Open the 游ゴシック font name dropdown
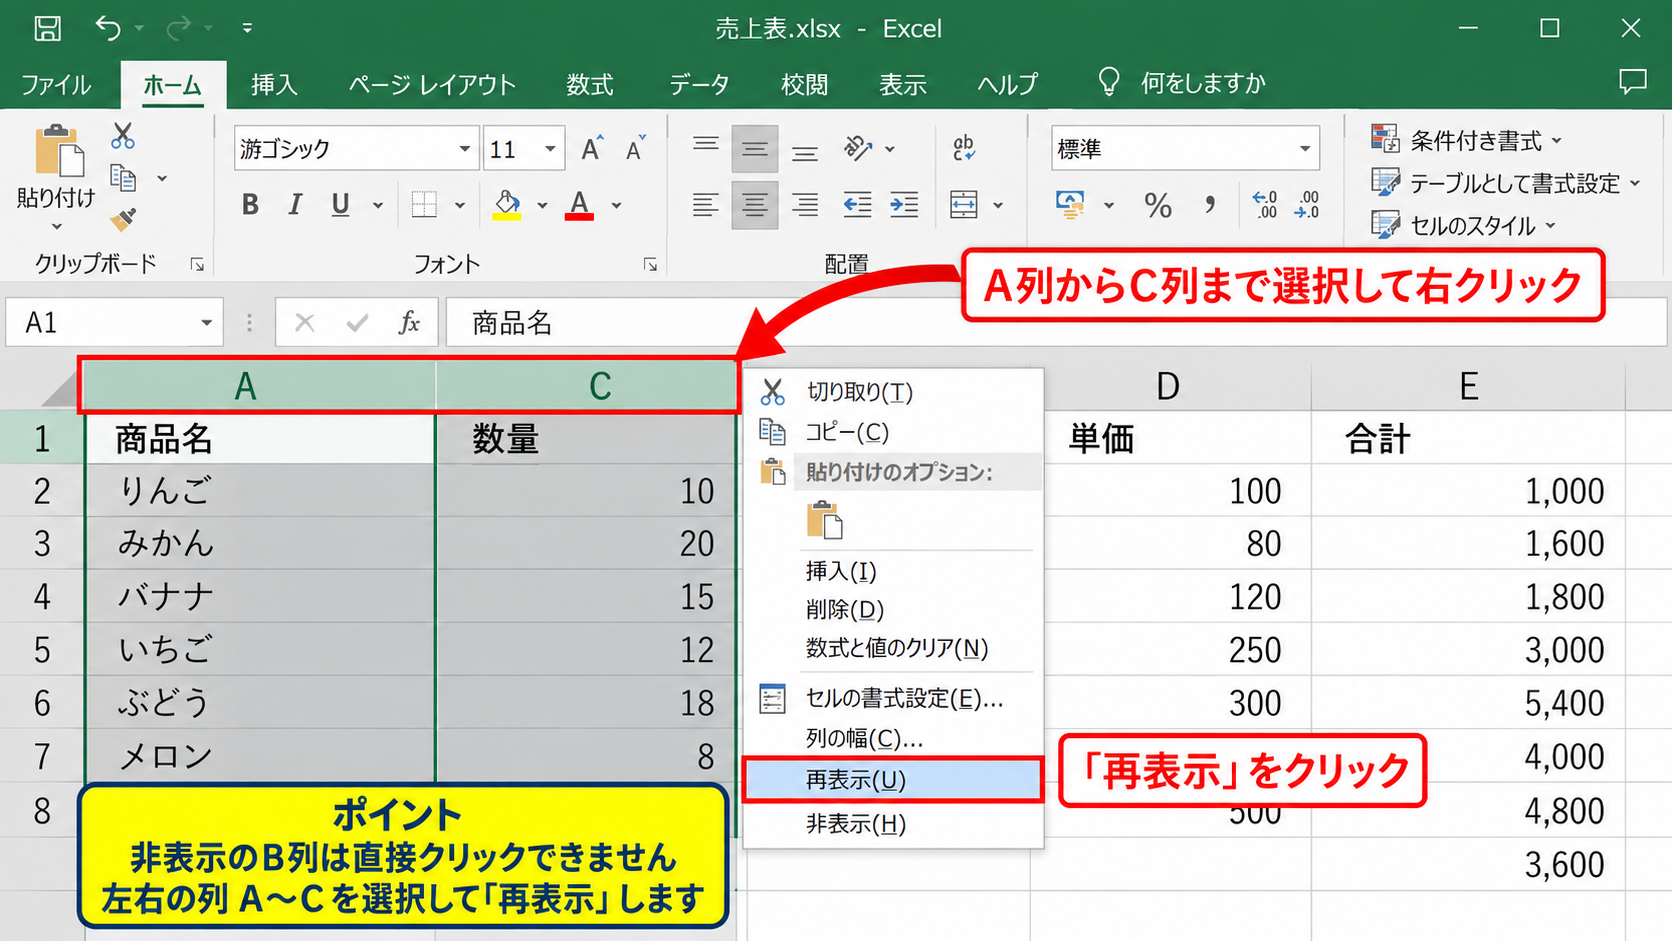The width and height of the screenshot is (1672, 941). tap(464, 149)
